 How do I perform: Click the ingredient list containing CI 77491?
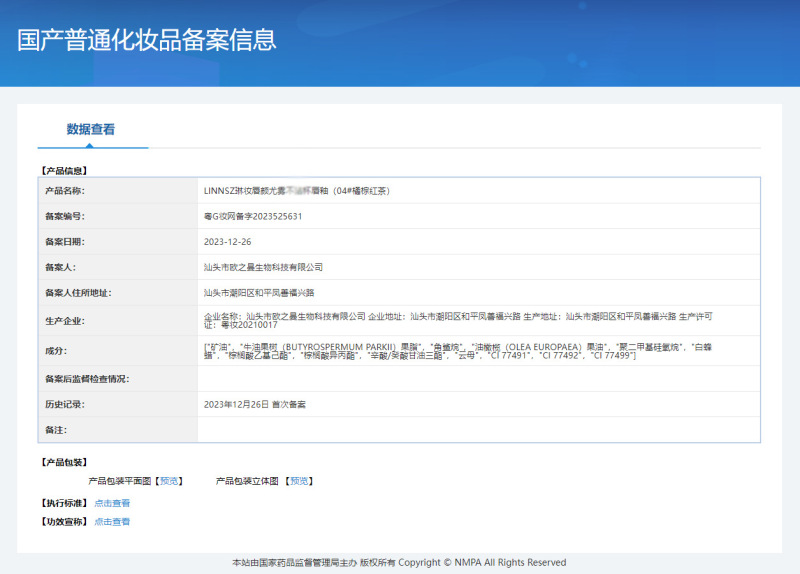click(458, 351)
